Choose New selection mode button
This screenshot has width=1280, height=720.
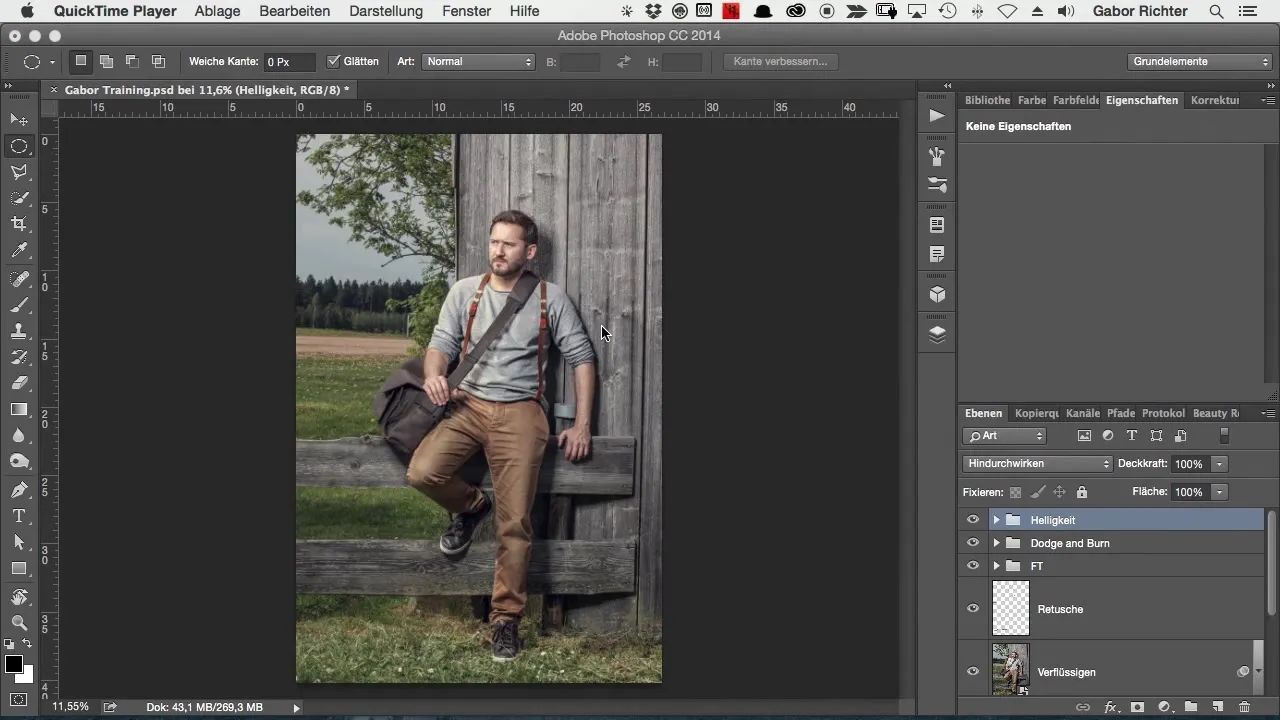click(81, 61)
